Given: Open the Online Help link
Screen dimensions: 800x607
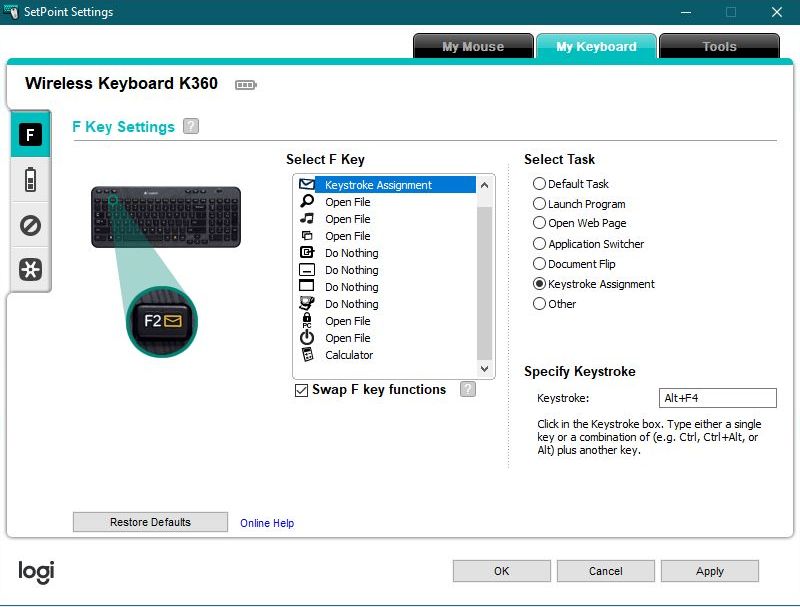Looking at the screenshot, I should [267, 523].
